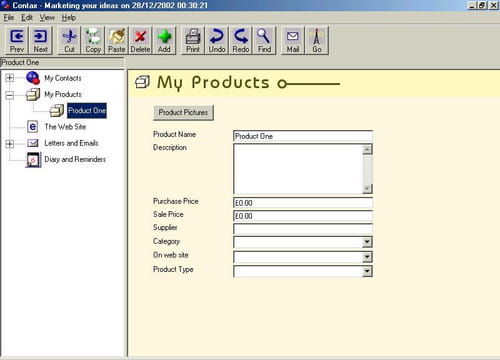500x360 pixels.
Task: Select My Contacts in the tree
Action: pyautogui.click(x=63, y=78)
